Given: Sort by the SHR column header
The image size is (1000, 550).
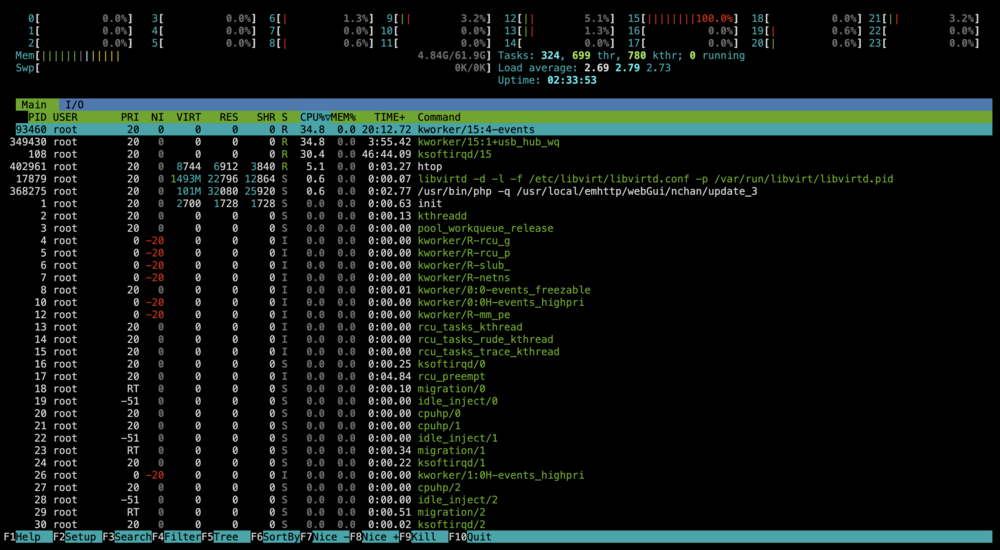Looking at the screenshot, I should point(266,117).
